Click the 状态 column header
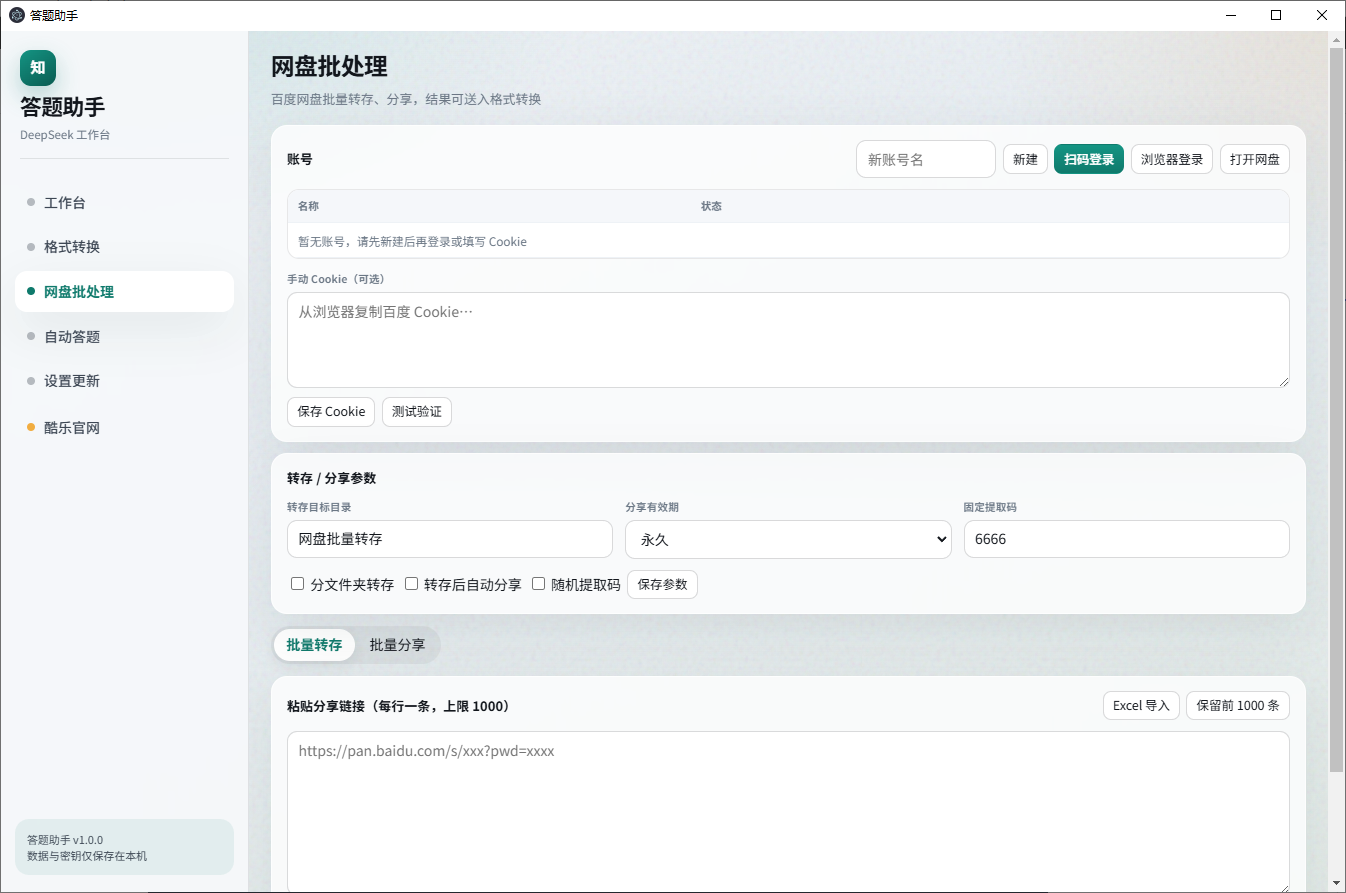Viewport: 1346px width, 893px height. 711,206
